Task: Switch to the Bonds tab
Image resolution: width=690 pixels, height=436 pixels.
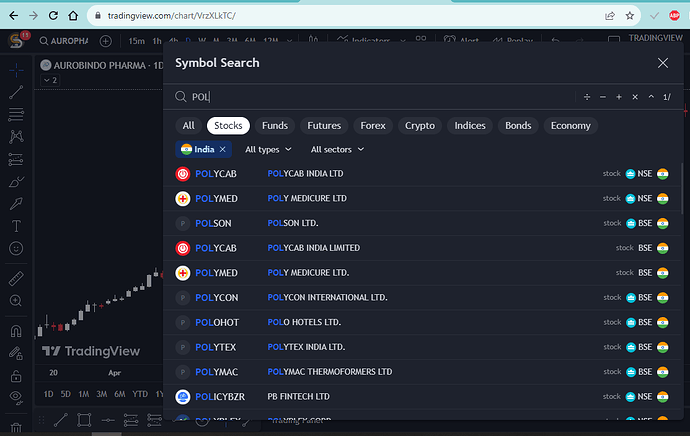Action: [518, 126]
